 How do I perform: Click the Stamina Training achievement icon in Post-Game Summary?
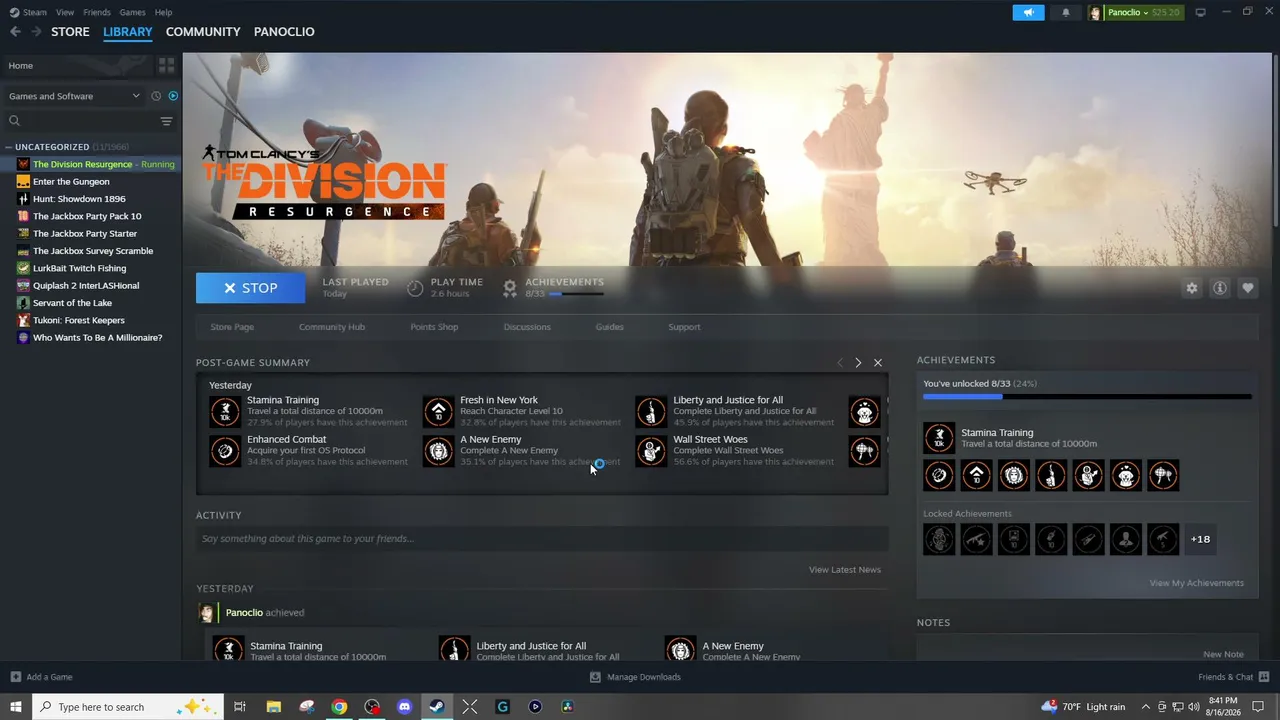click(225, 412)
